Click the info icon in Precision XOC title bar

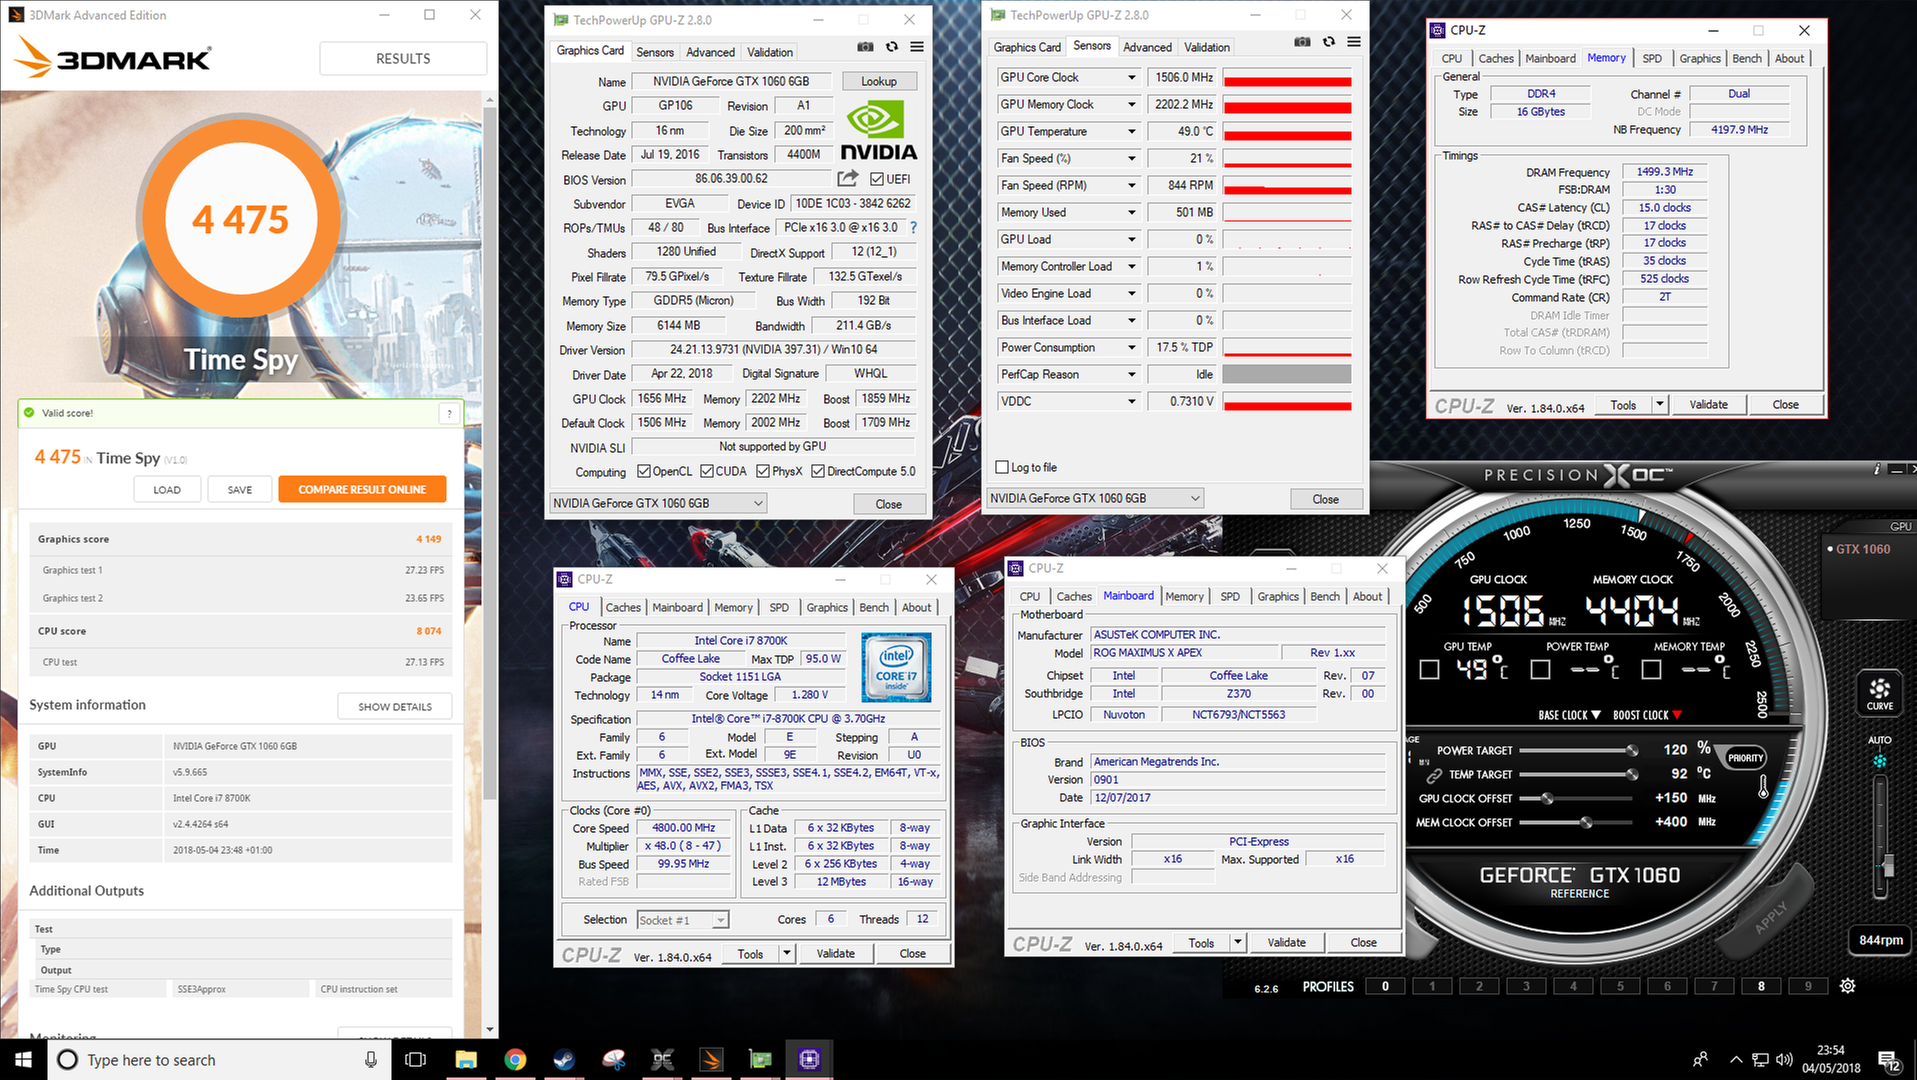pos(1876,469)
